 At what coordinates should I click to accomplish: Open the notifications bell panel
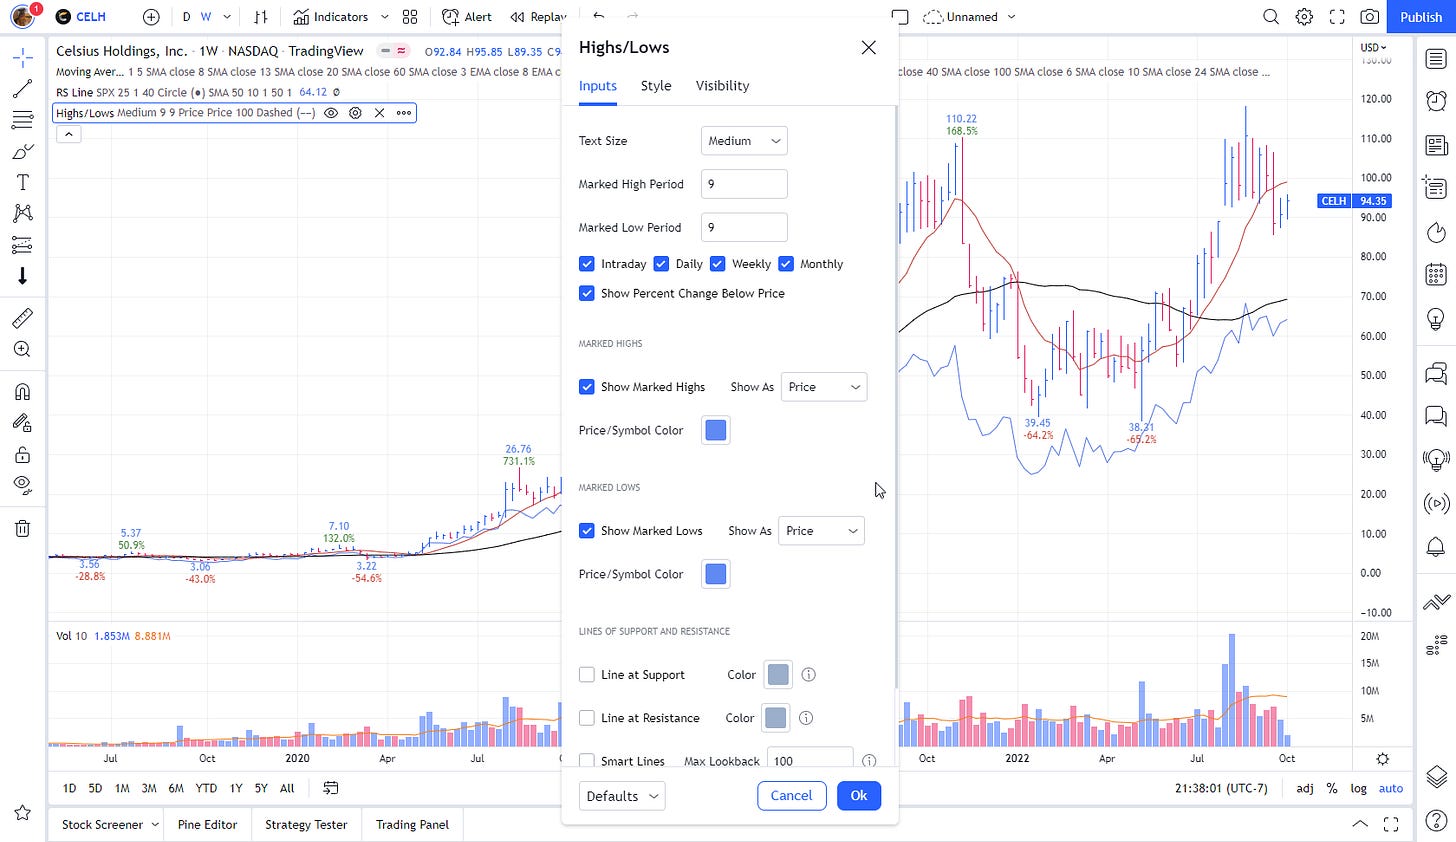(1436, 546)
